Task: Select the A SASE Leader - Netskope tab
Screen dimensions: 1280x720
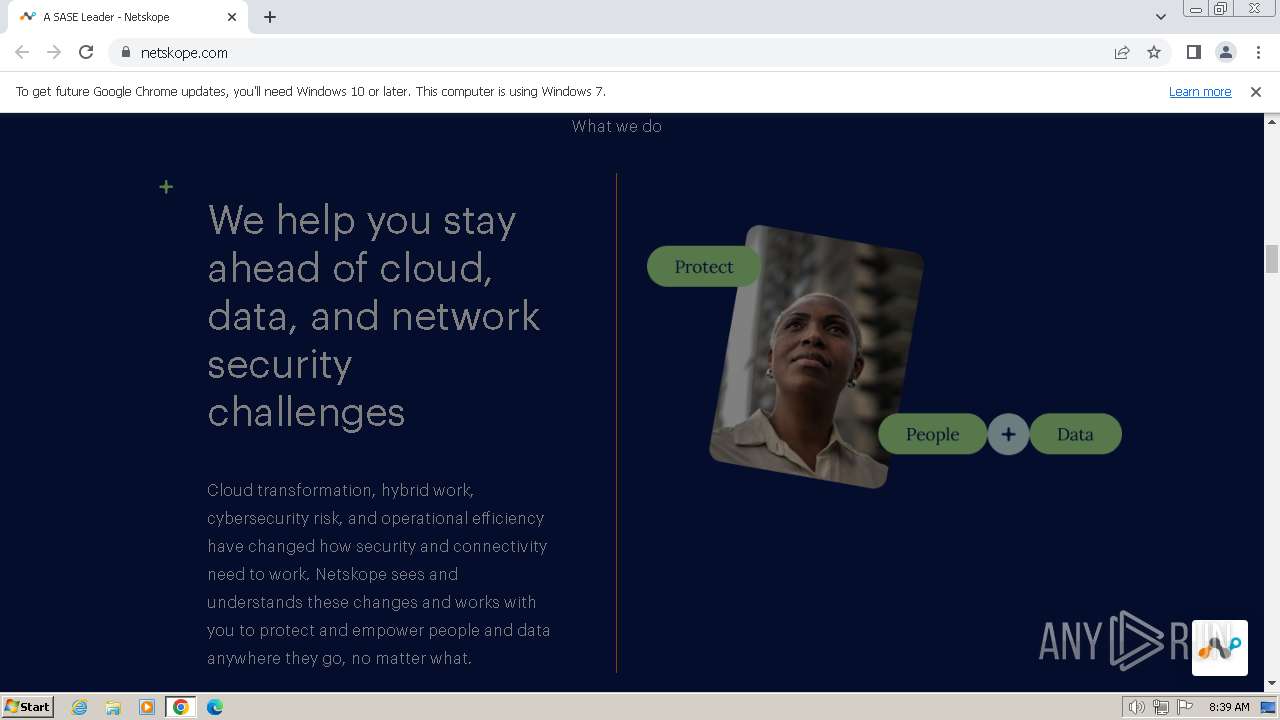Action: tap(128, 17)
